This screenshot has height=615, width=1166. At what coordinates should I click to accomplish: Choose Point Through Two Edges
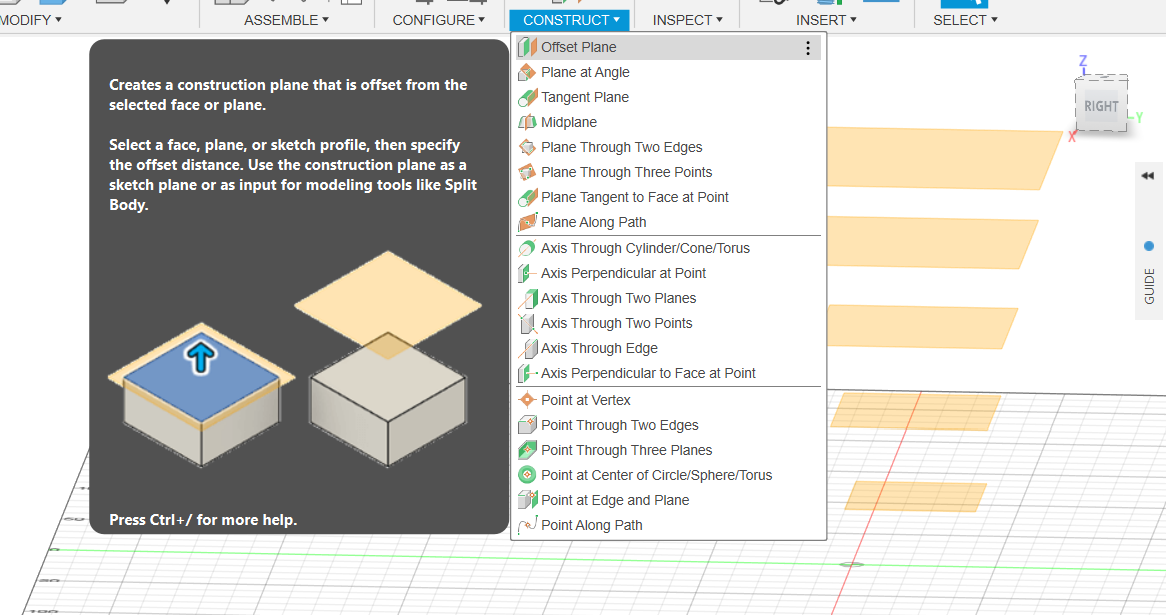coord(619,425)
